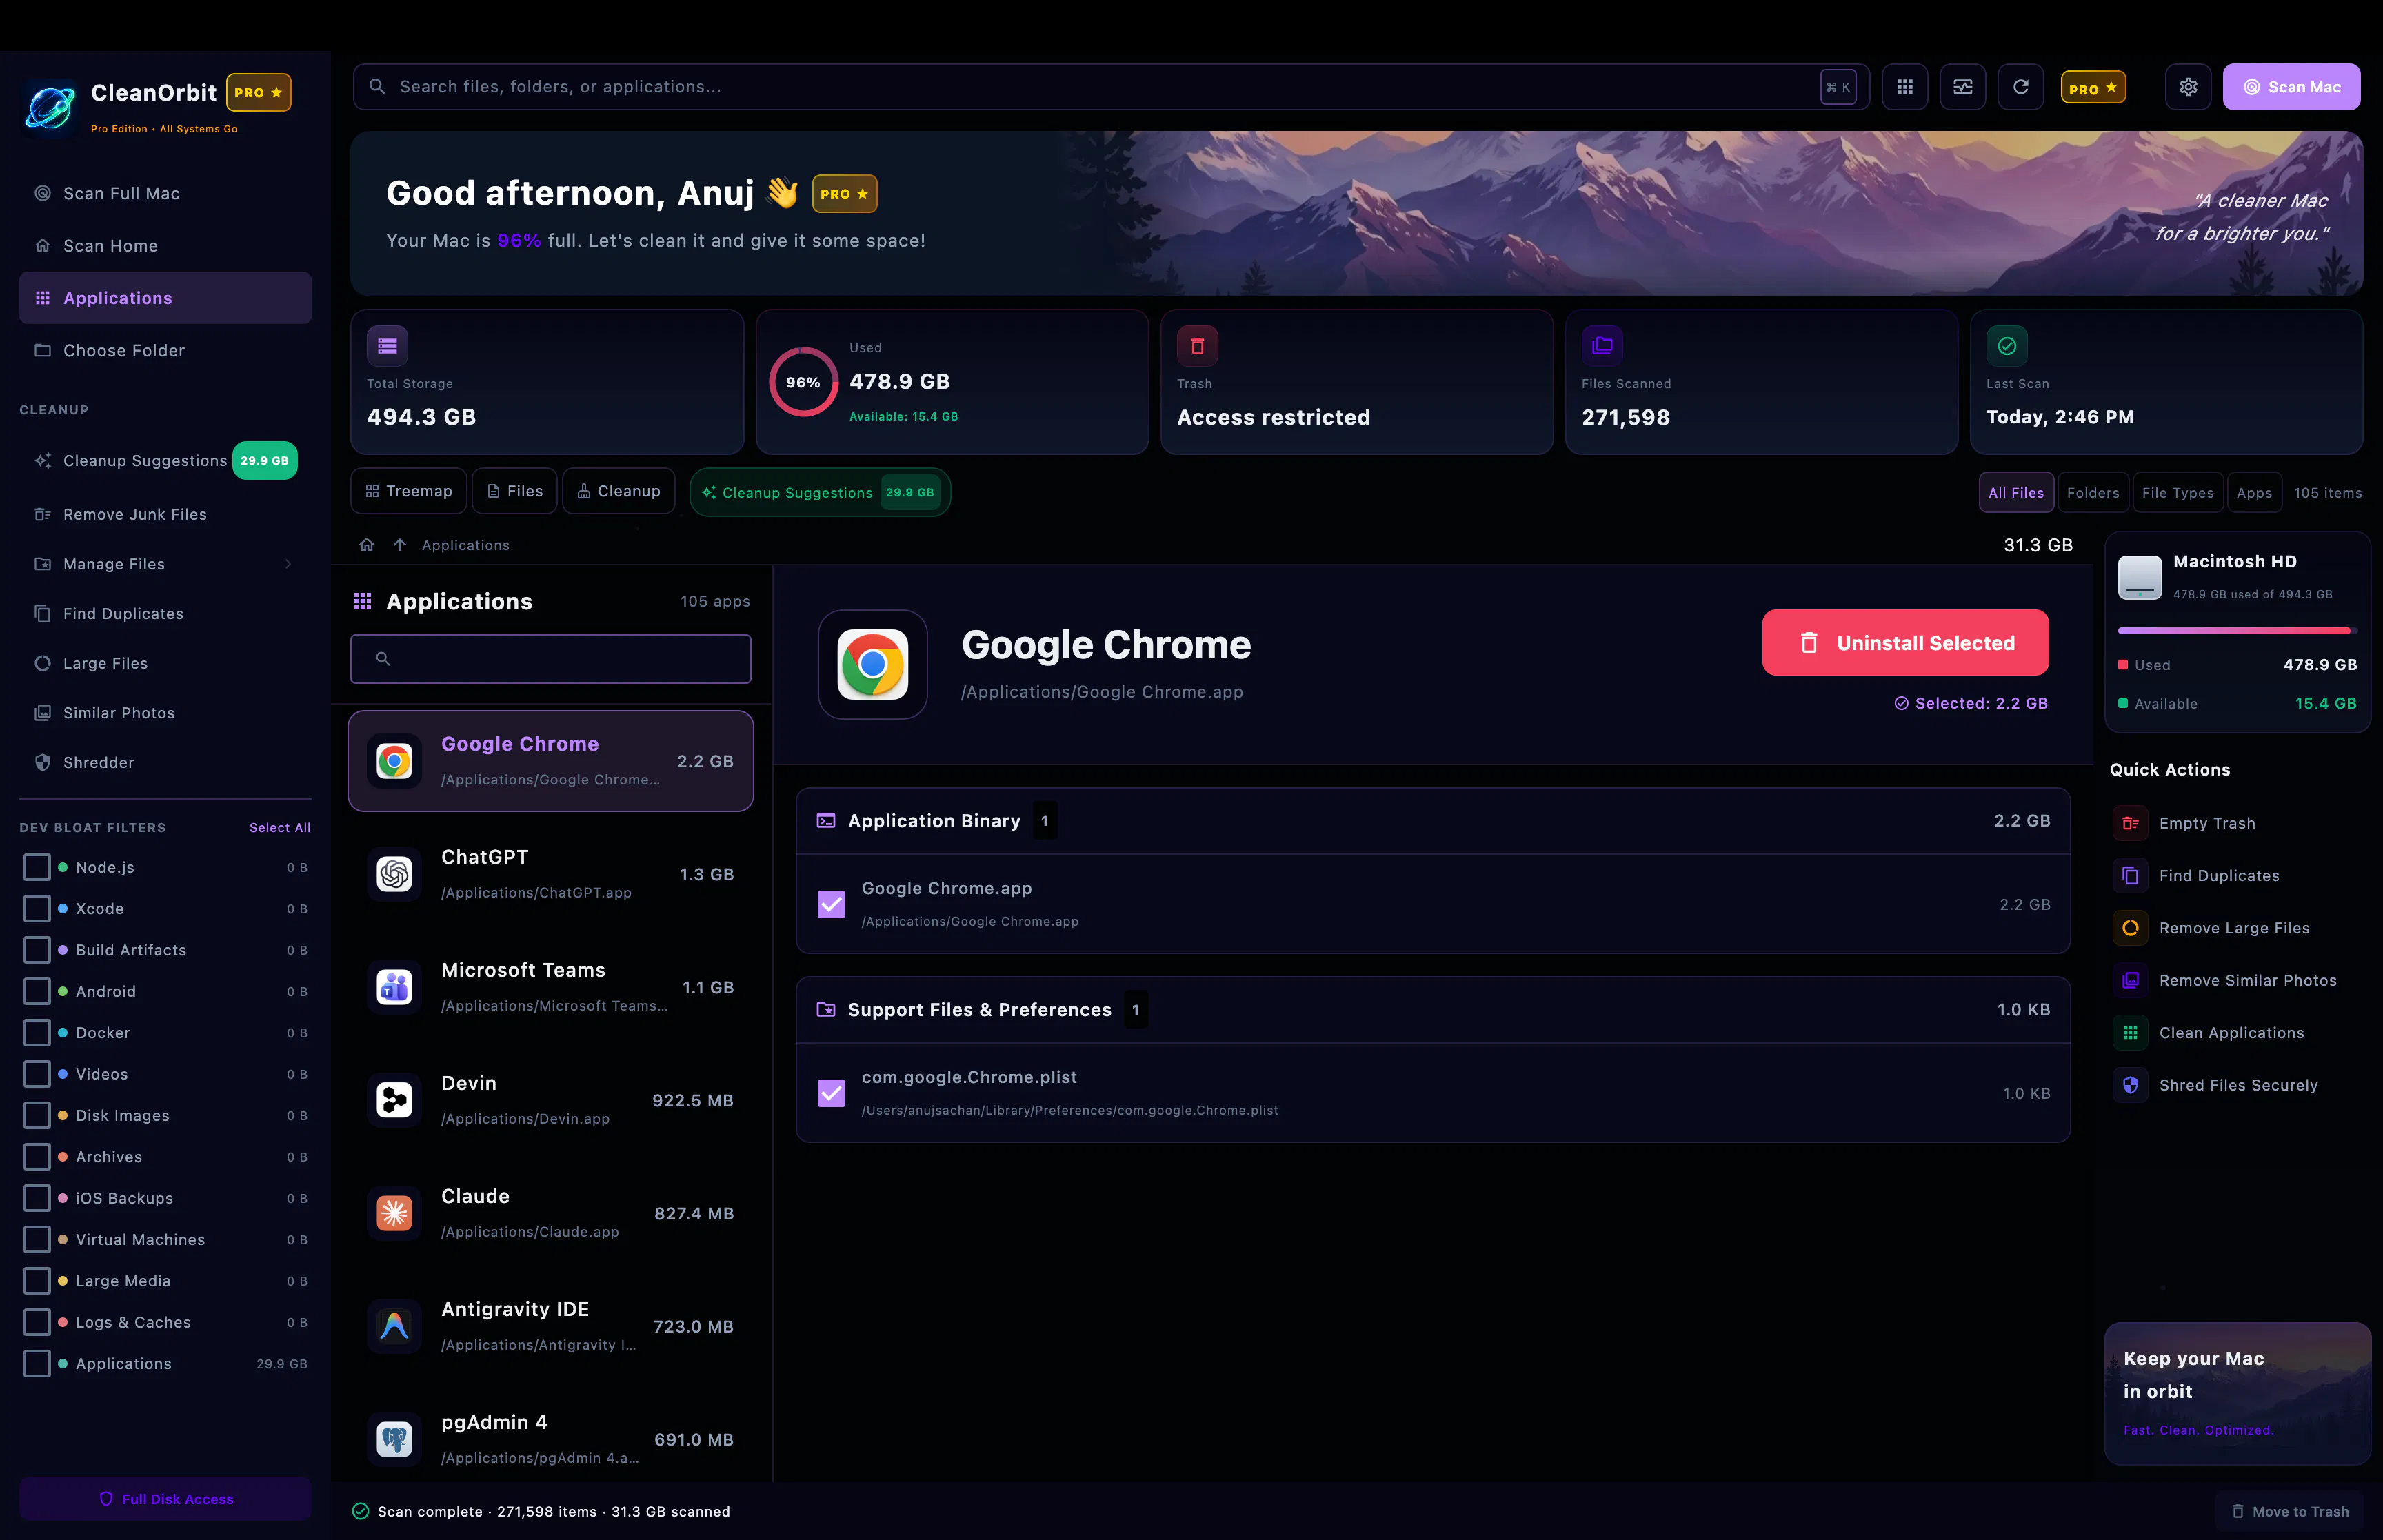Click the top search files field
This screenshot has width=2383, height=1540.
(1110, 87)
